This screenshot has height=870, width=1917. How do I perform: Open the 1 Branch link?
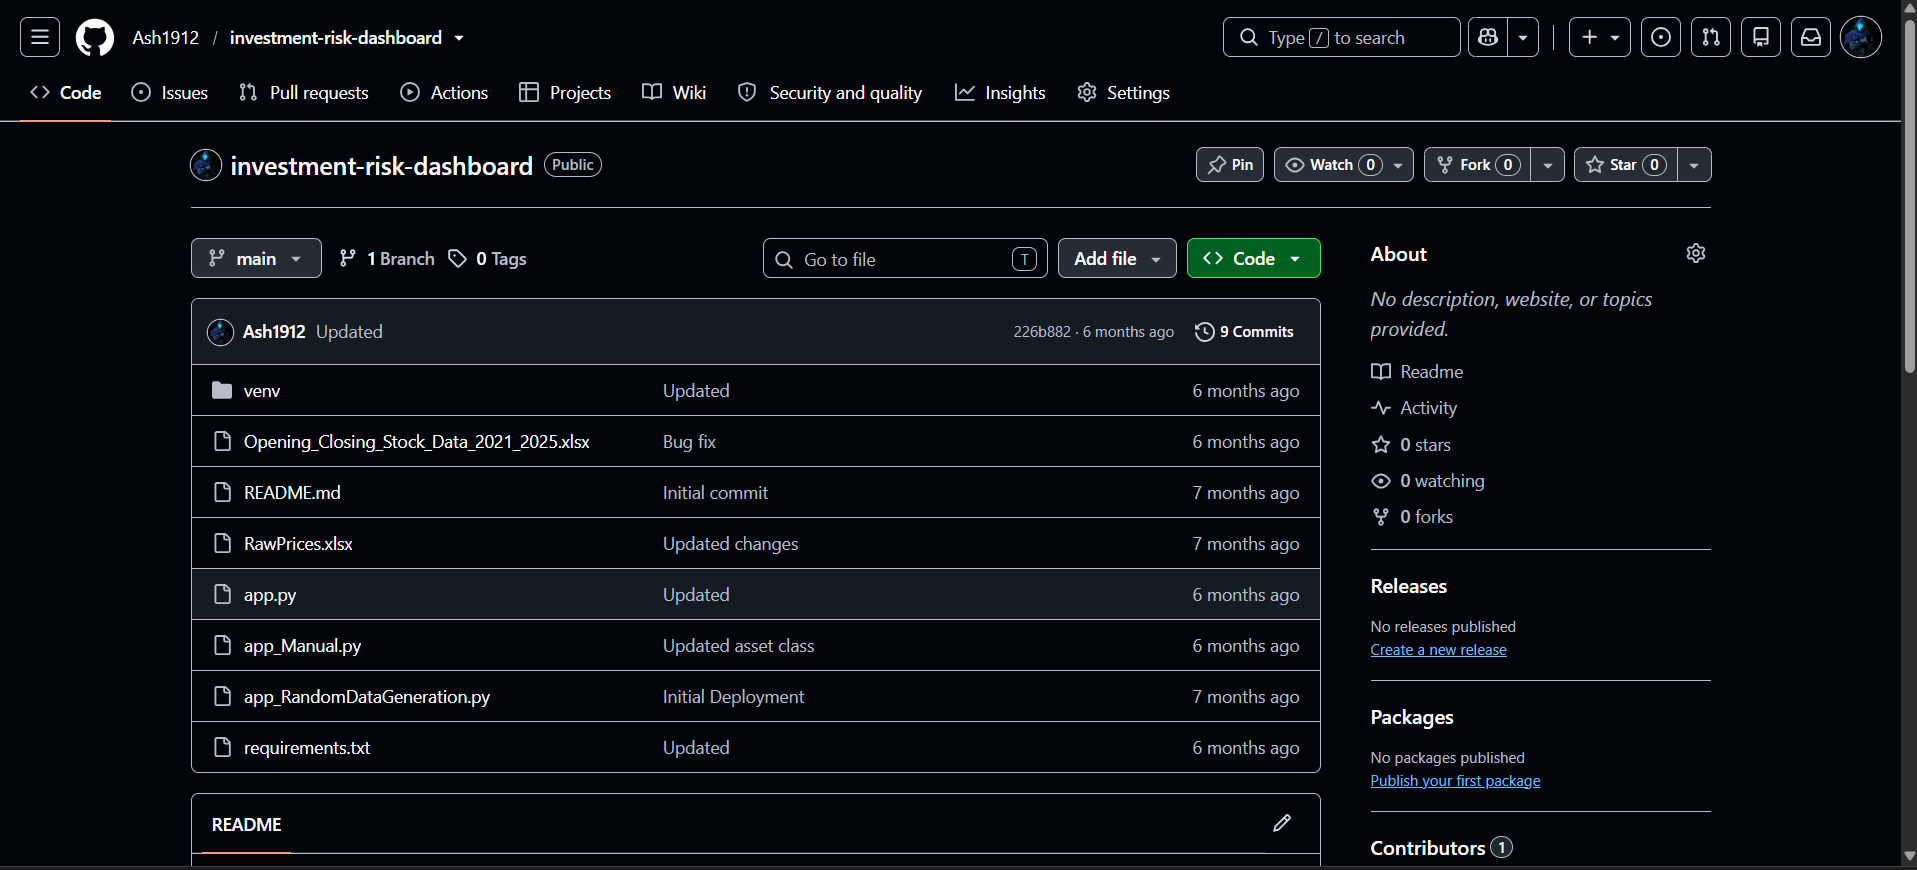[387, 258]
